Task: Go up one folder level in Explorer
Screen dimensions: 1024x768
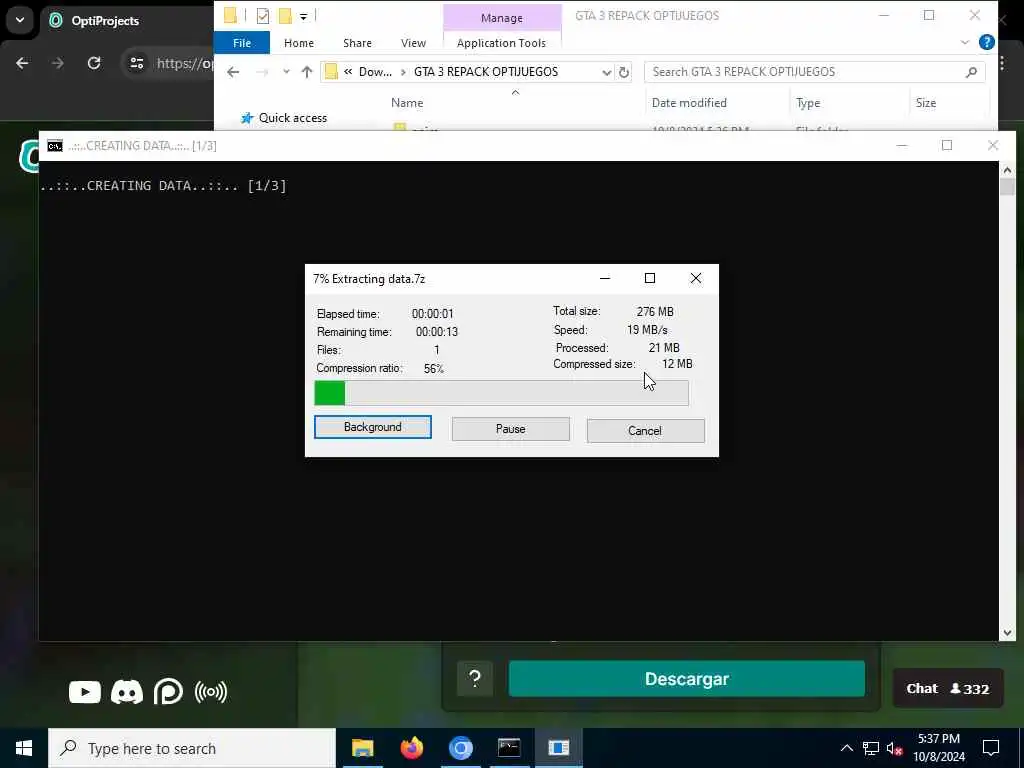Action: pos(307,72)
